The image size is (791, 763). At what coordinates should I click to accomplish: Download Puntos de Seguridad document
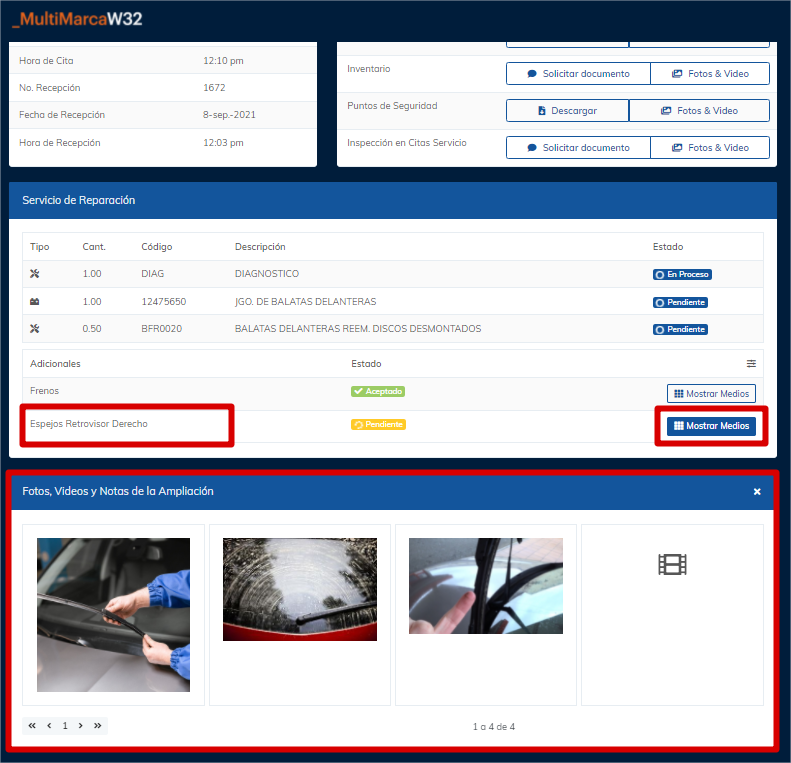[567, 111]
